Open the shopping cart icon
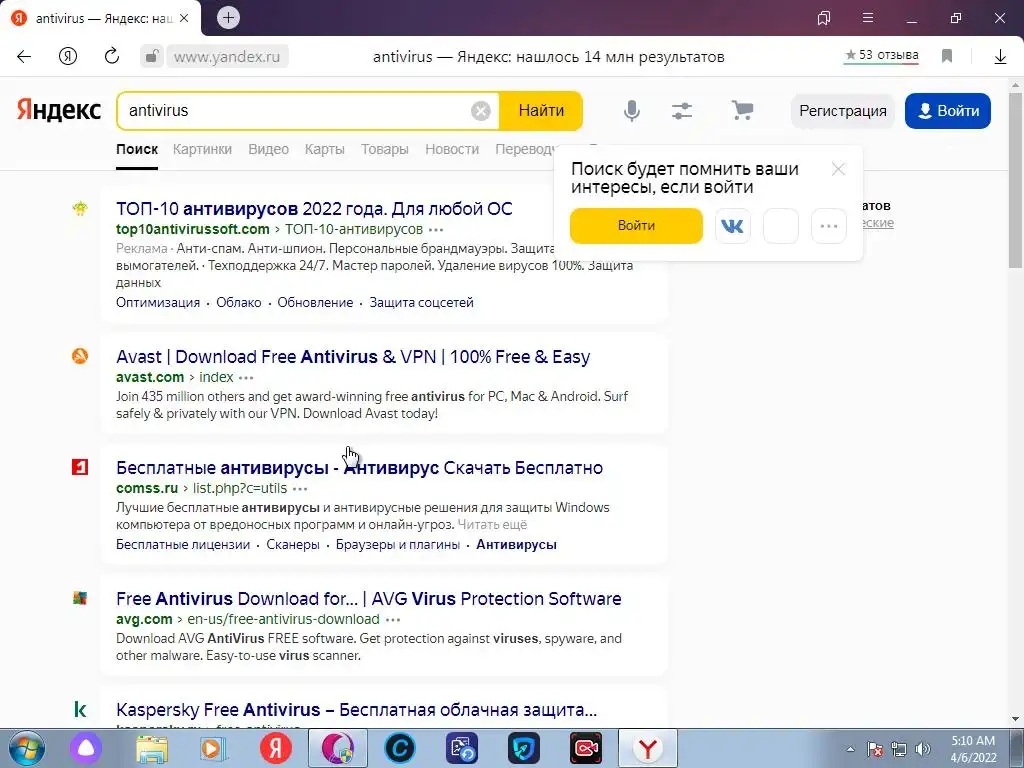The image size is (1024, 768). click(742, 110)
